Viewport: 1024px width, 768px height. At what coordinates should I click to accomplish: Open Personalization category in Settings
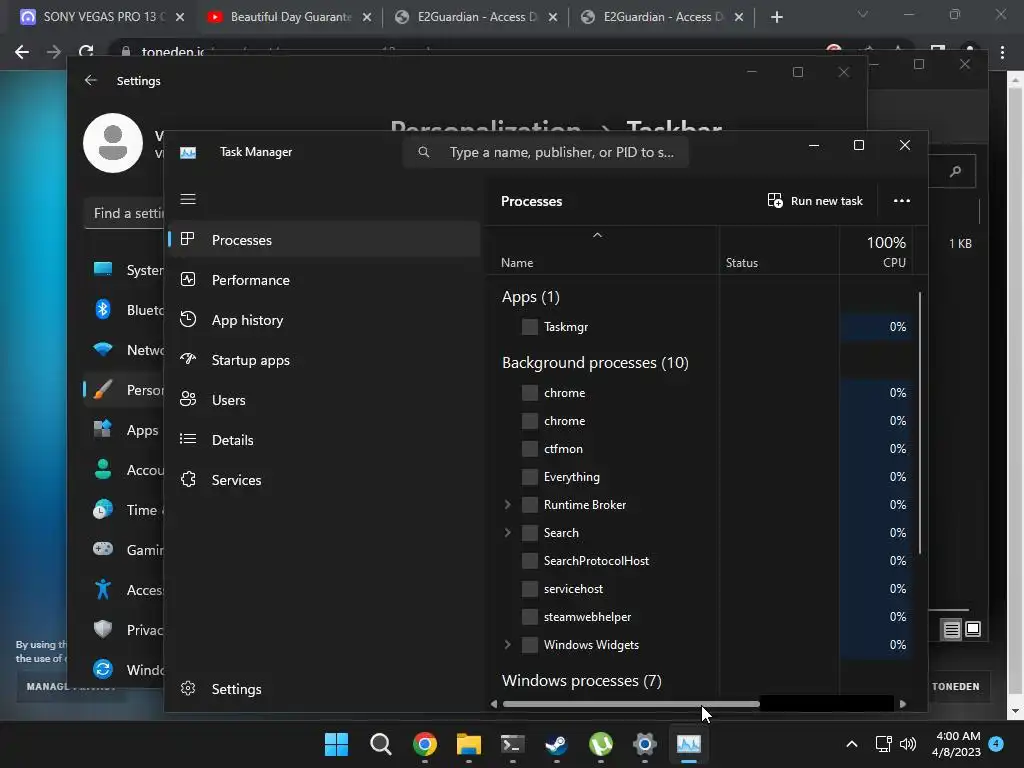(x=124, y=390)
